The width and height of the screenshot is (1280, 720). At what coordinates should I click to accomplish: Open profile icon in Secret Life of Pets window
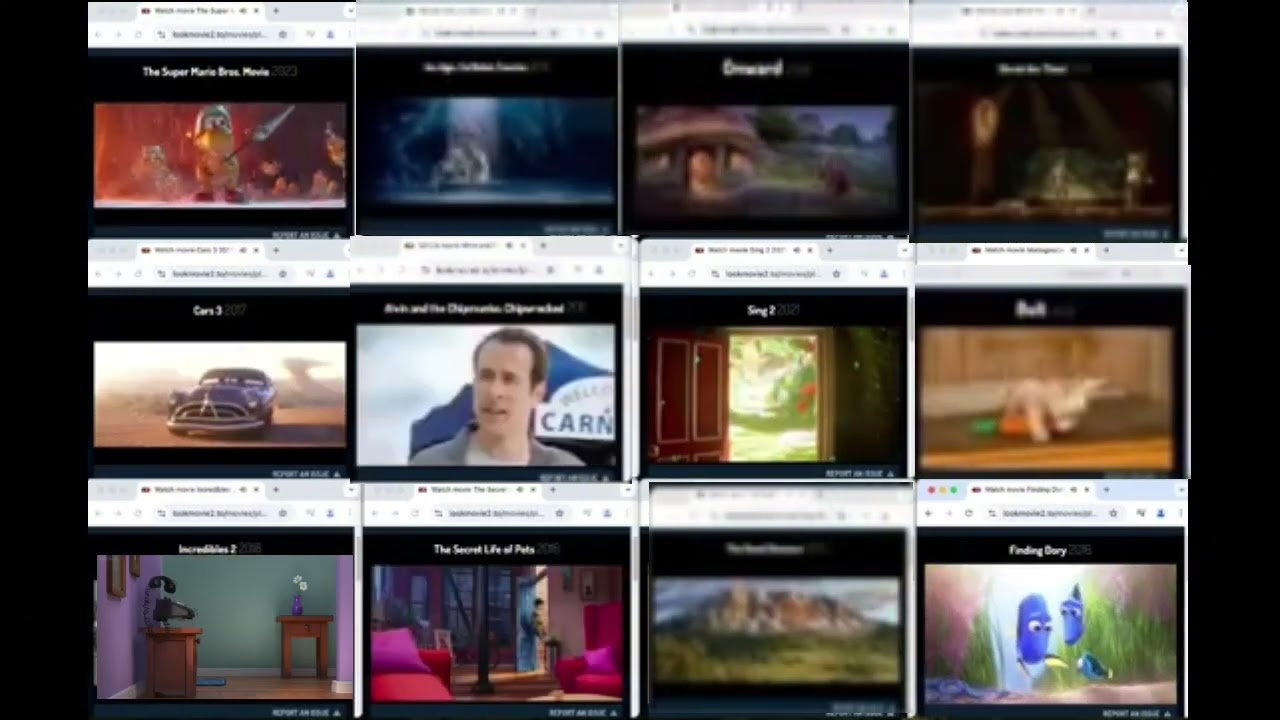pos(607,513)
